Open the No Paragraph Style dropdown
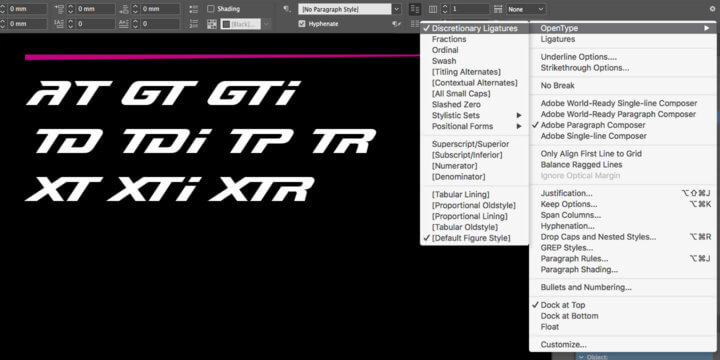 [x=396, y=9]
